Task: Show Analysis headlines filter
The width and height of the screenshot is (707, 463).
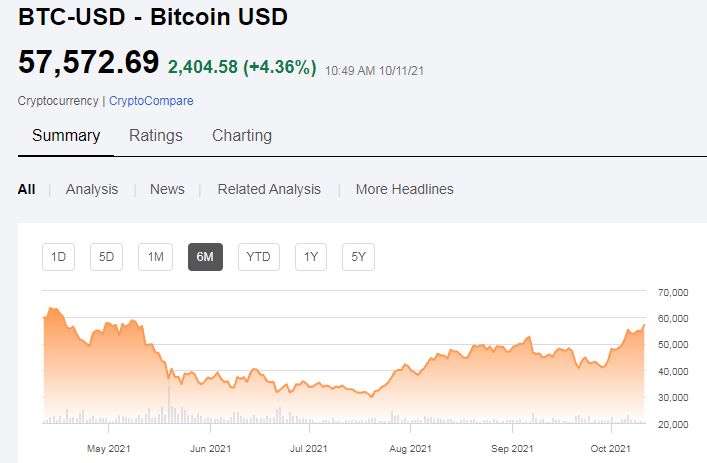Action: [x=92, y=189]
